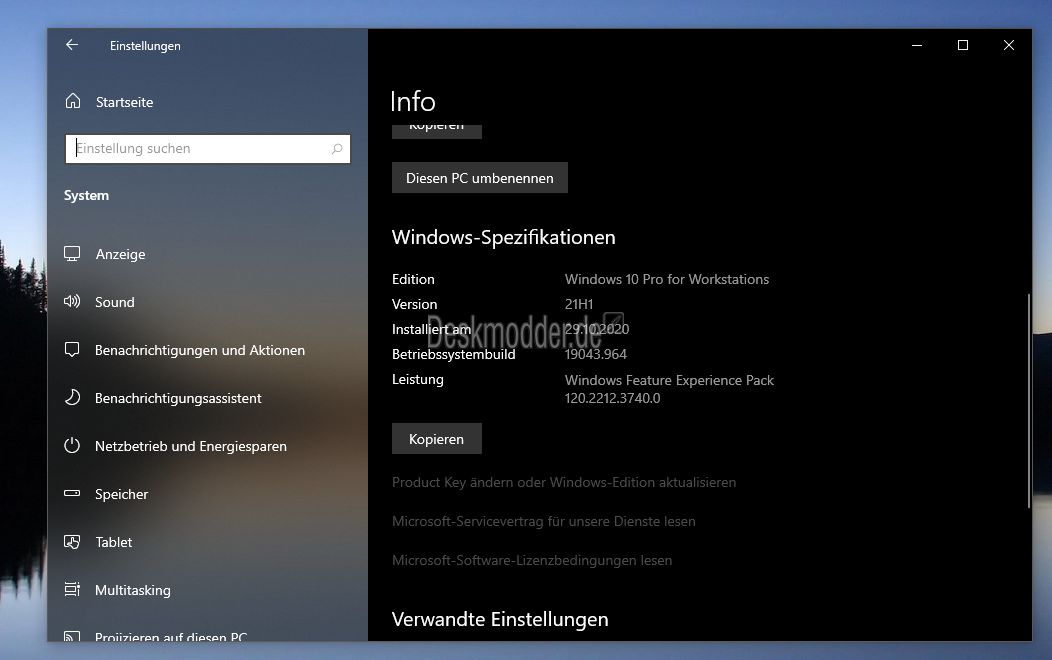Minimize the Einstellungen window
This screenshot has width=1052, height=660.
click(917, 45)
